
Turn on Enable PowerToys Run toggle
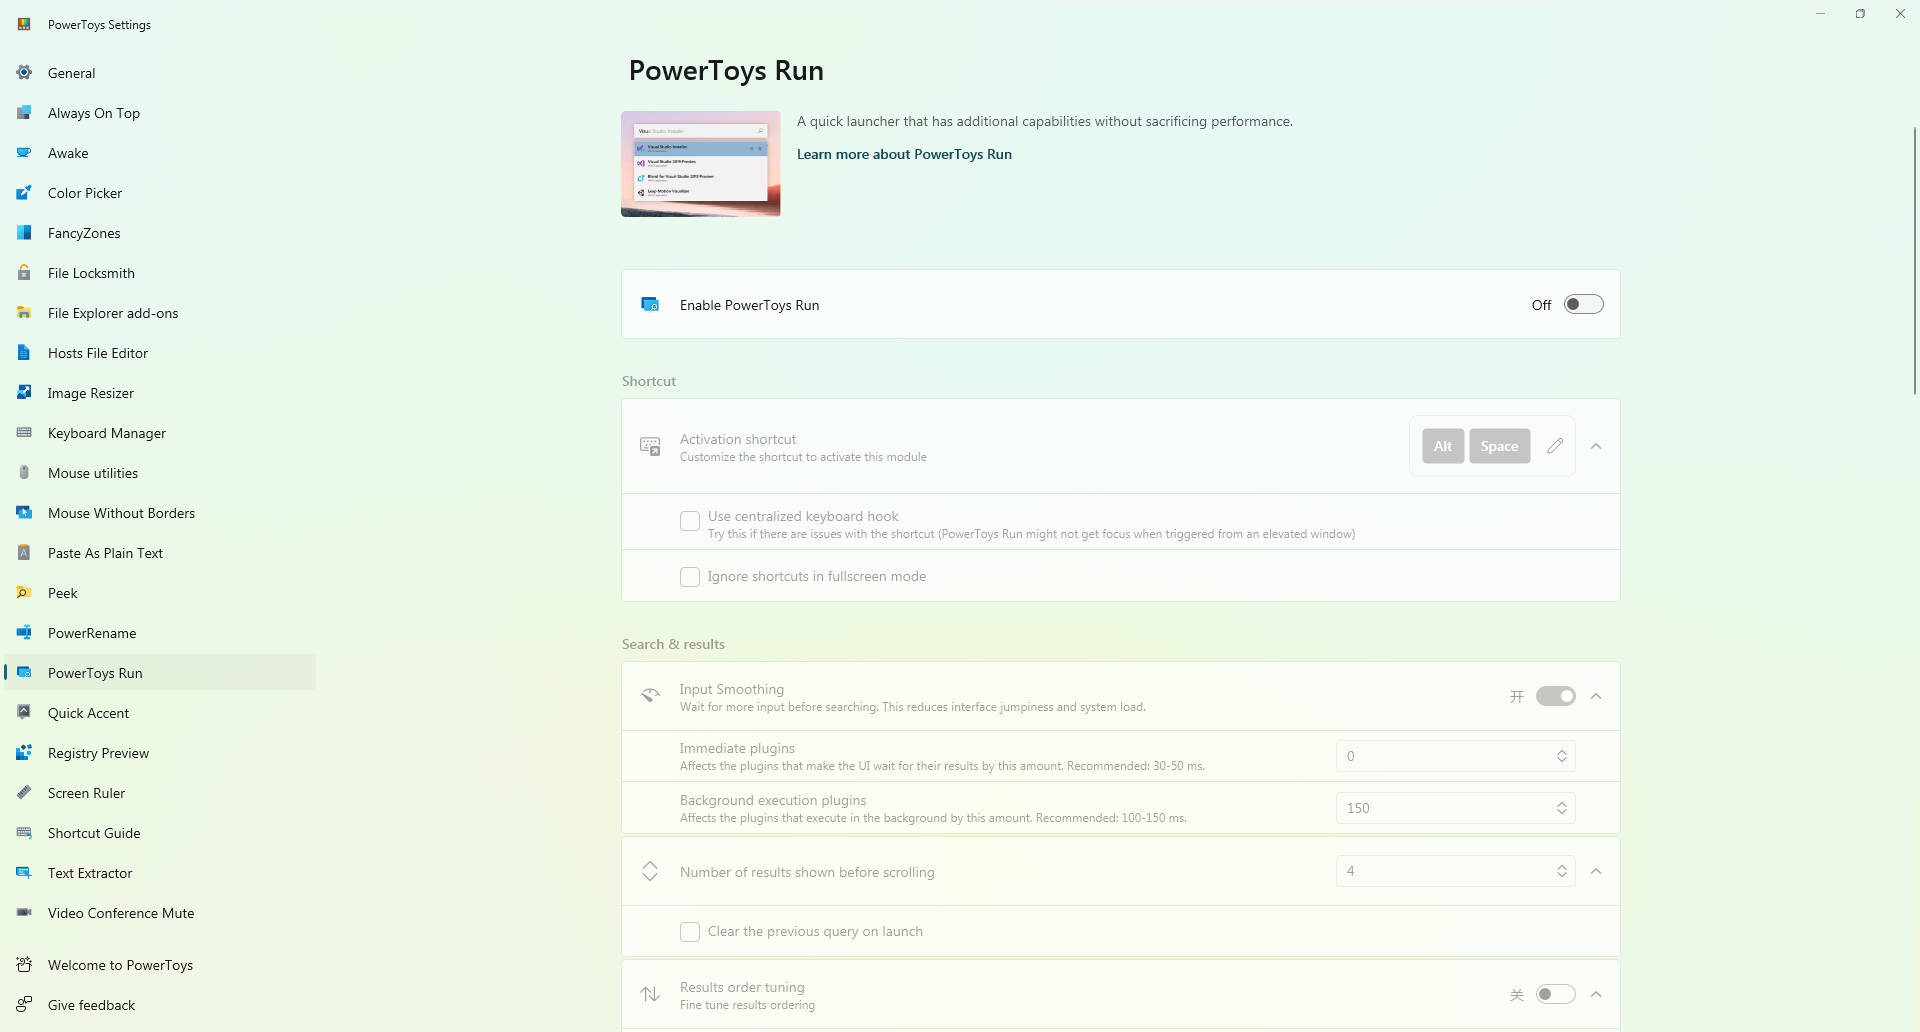point(1583,305)
